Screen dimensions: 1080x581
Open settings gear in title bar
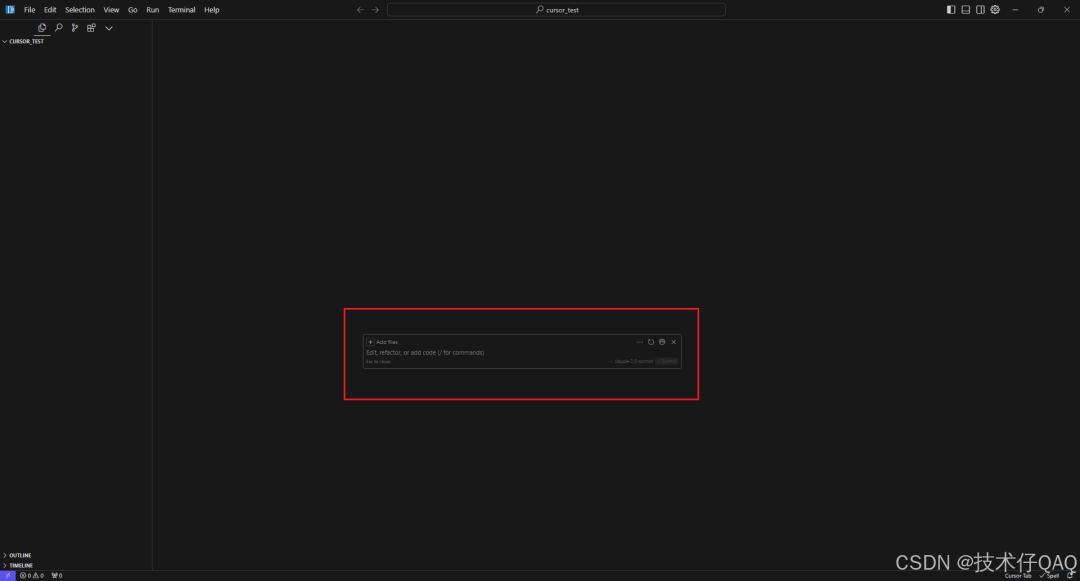995,10
